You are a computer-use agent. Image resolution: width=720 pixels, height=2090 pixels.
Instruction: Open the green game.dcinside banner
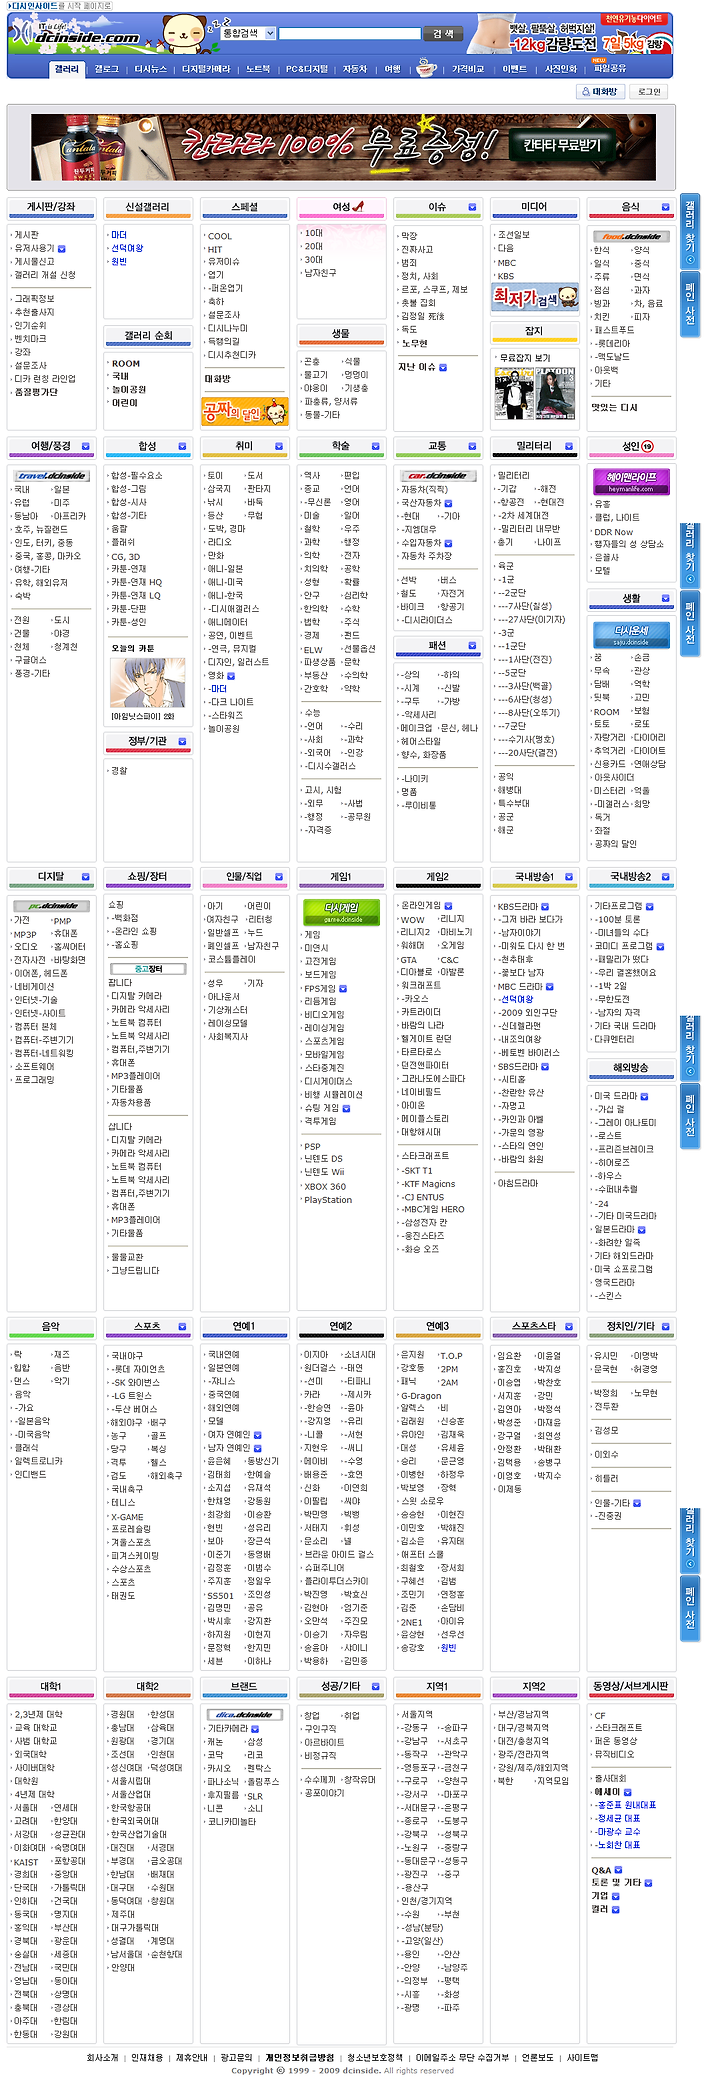coord(341,912)
